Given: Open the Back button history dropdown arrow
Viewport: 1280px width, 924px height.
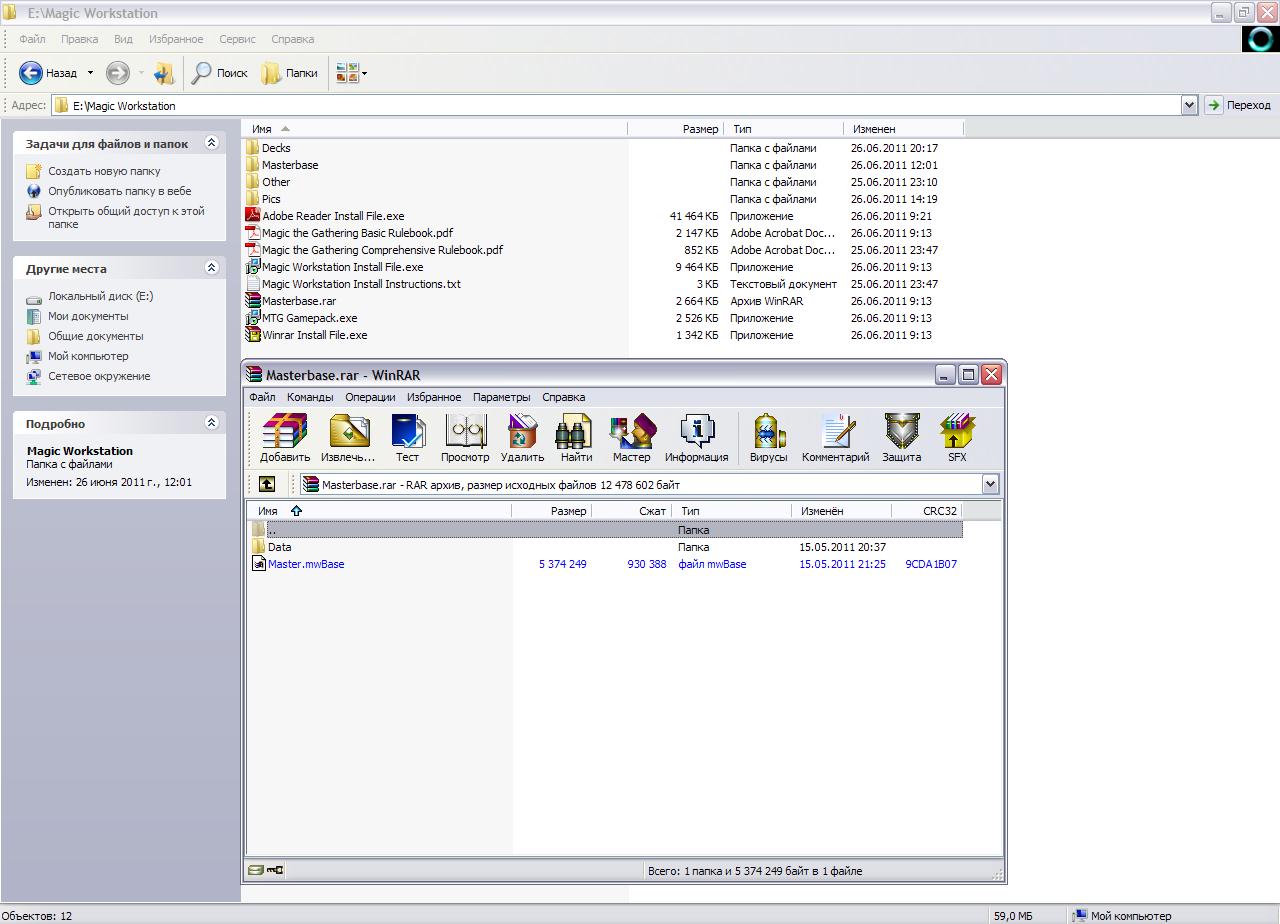Looking at the screenshot, I should point(90,73).
